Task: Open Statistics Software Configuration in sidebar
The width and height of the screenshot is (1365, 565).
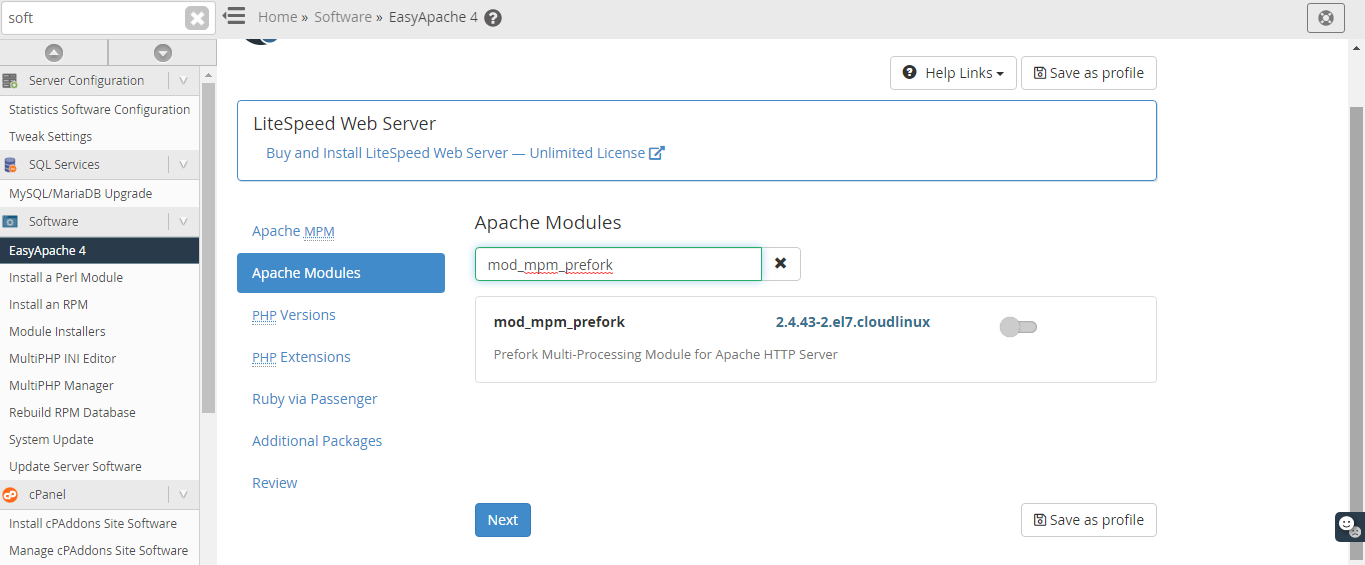Action: tap(99, 110)
